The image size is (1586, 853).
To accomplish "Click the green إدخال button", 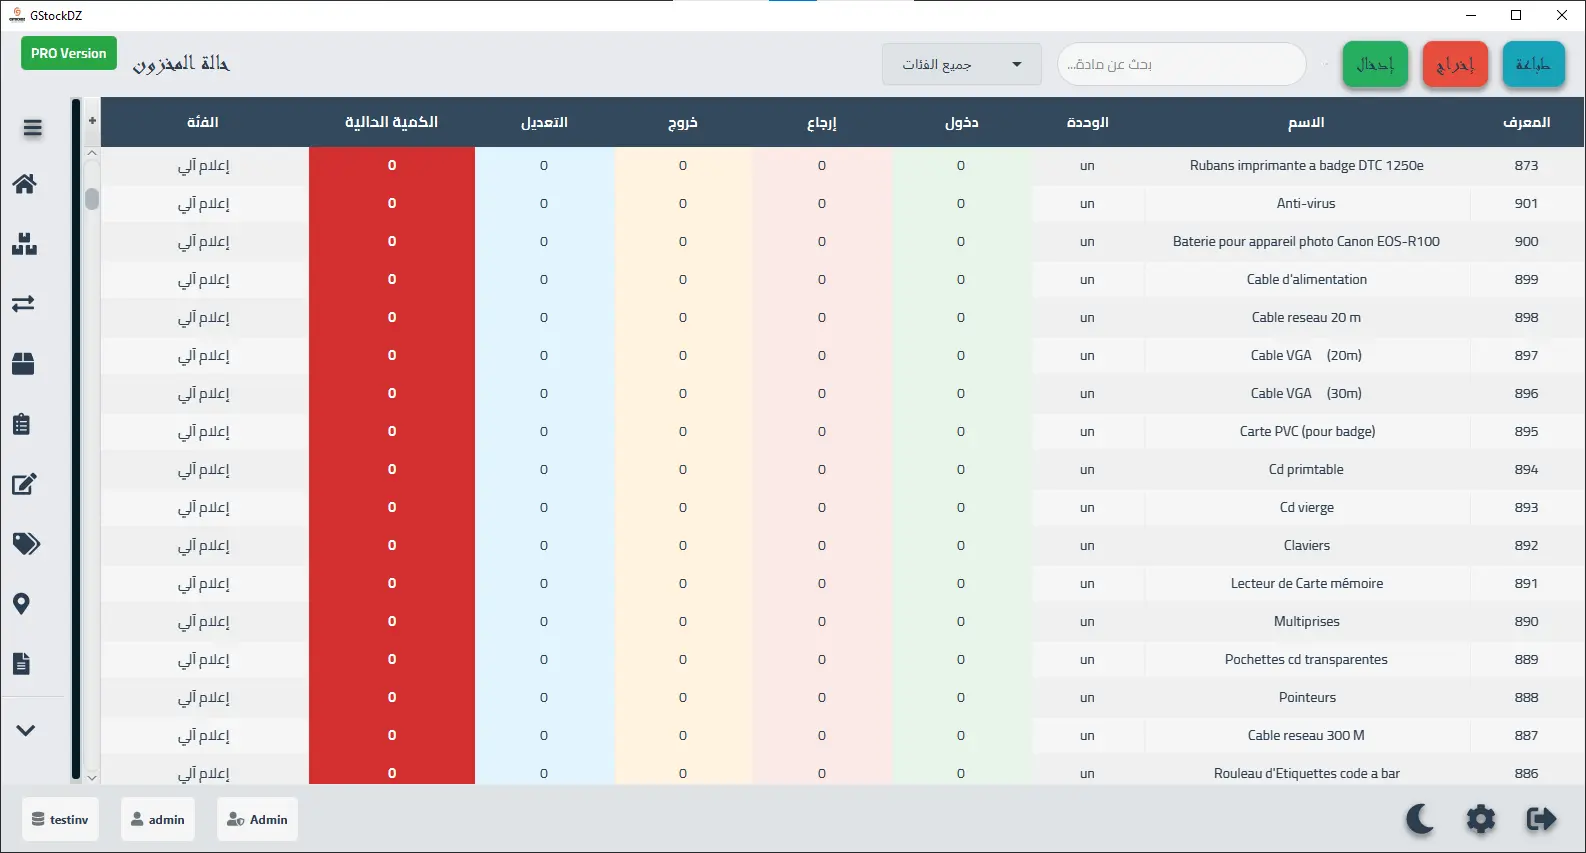I will [1375, 65].
